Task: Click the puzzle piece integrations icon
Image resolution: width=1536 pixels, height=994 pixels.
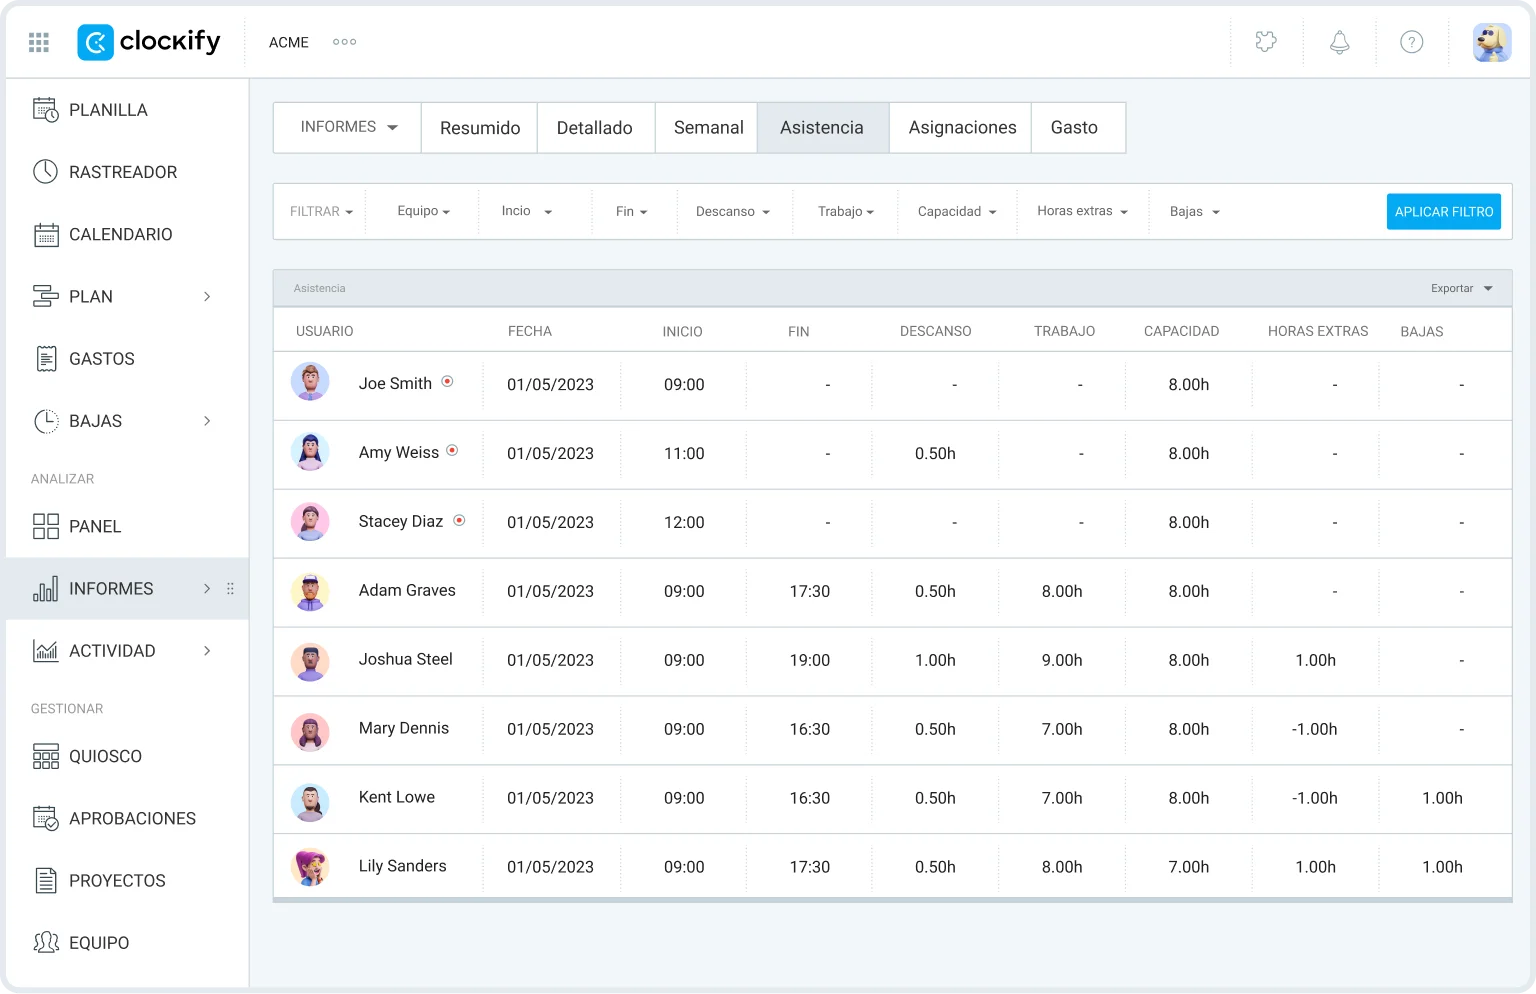Action: pos(1266,42)
